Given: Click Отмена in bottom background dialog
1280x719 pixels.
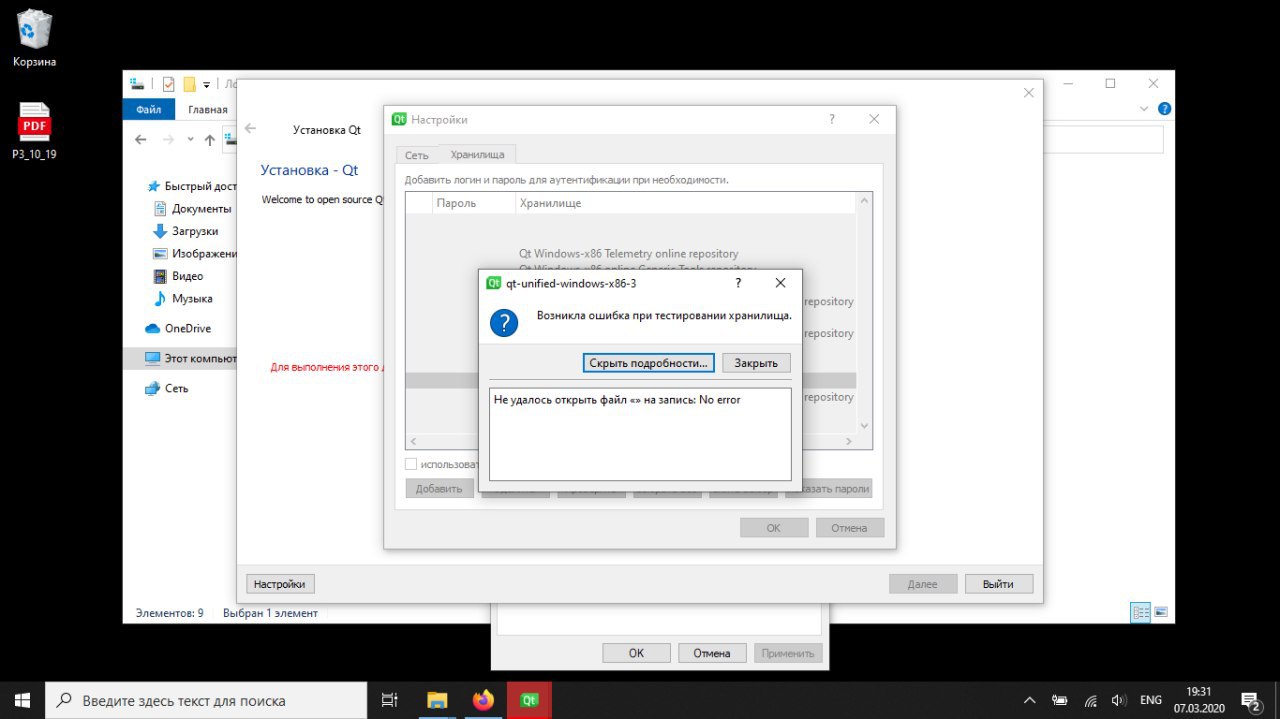Looking at the screenshot, I should click(712, 653).
